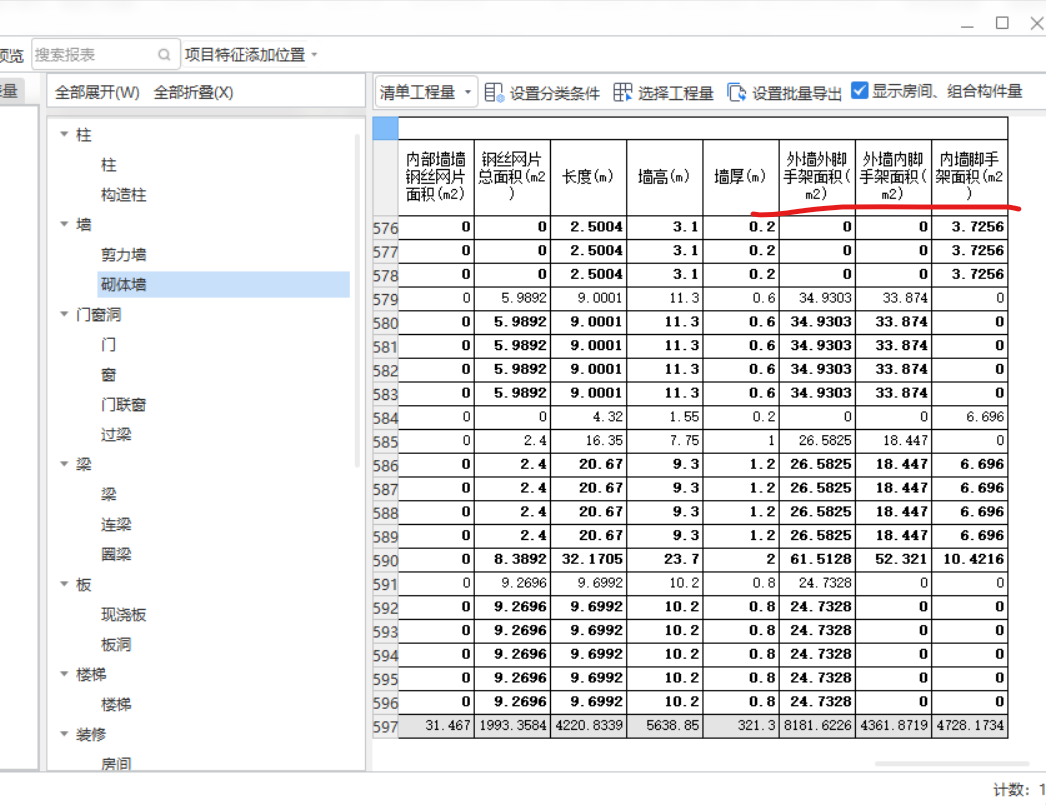Click the 内部墙墙钢丝网片面积 column header

(x=436, y=177)
